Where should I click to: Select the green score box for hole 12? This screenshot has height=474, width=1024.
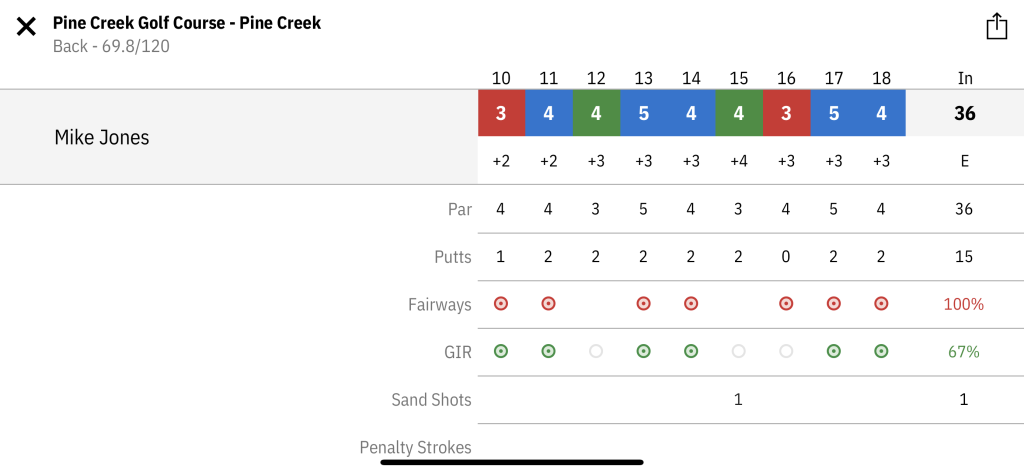596,113
